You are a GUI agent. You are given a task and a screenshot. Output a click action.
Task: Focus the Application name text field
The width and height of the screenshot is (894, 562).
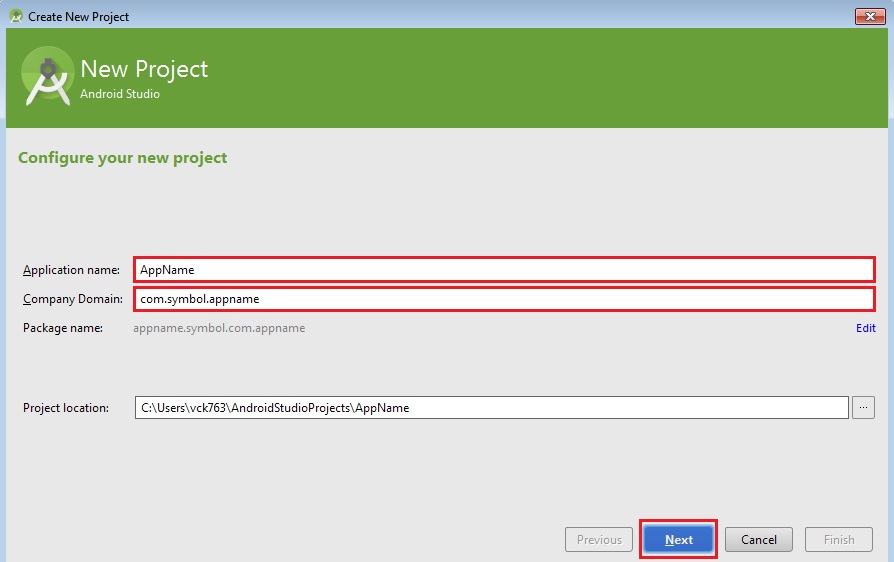[504, 270]
